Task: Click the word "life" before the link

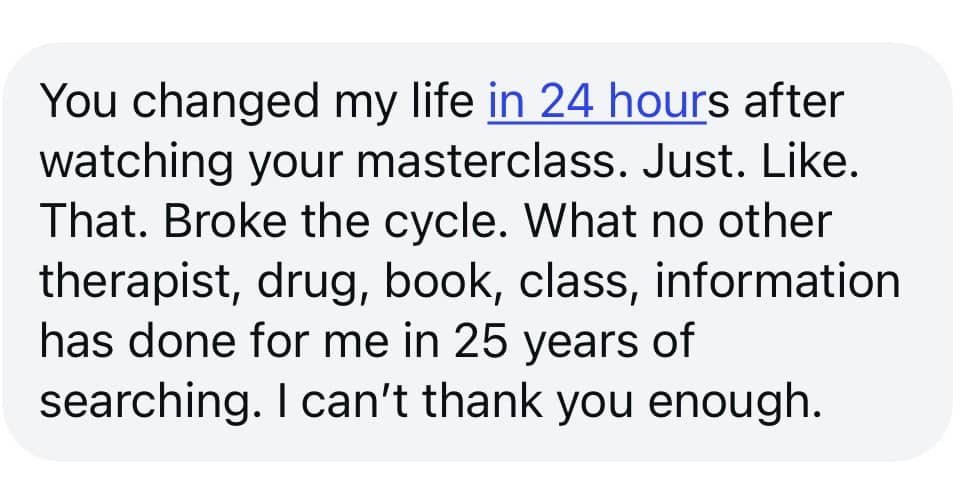Action: coord(442,103)
